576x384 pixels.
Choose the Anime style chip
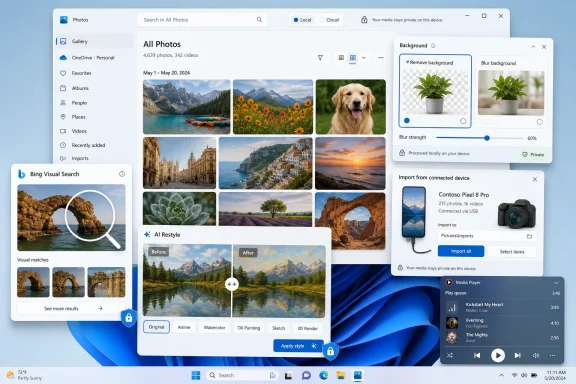click(184, 327)
